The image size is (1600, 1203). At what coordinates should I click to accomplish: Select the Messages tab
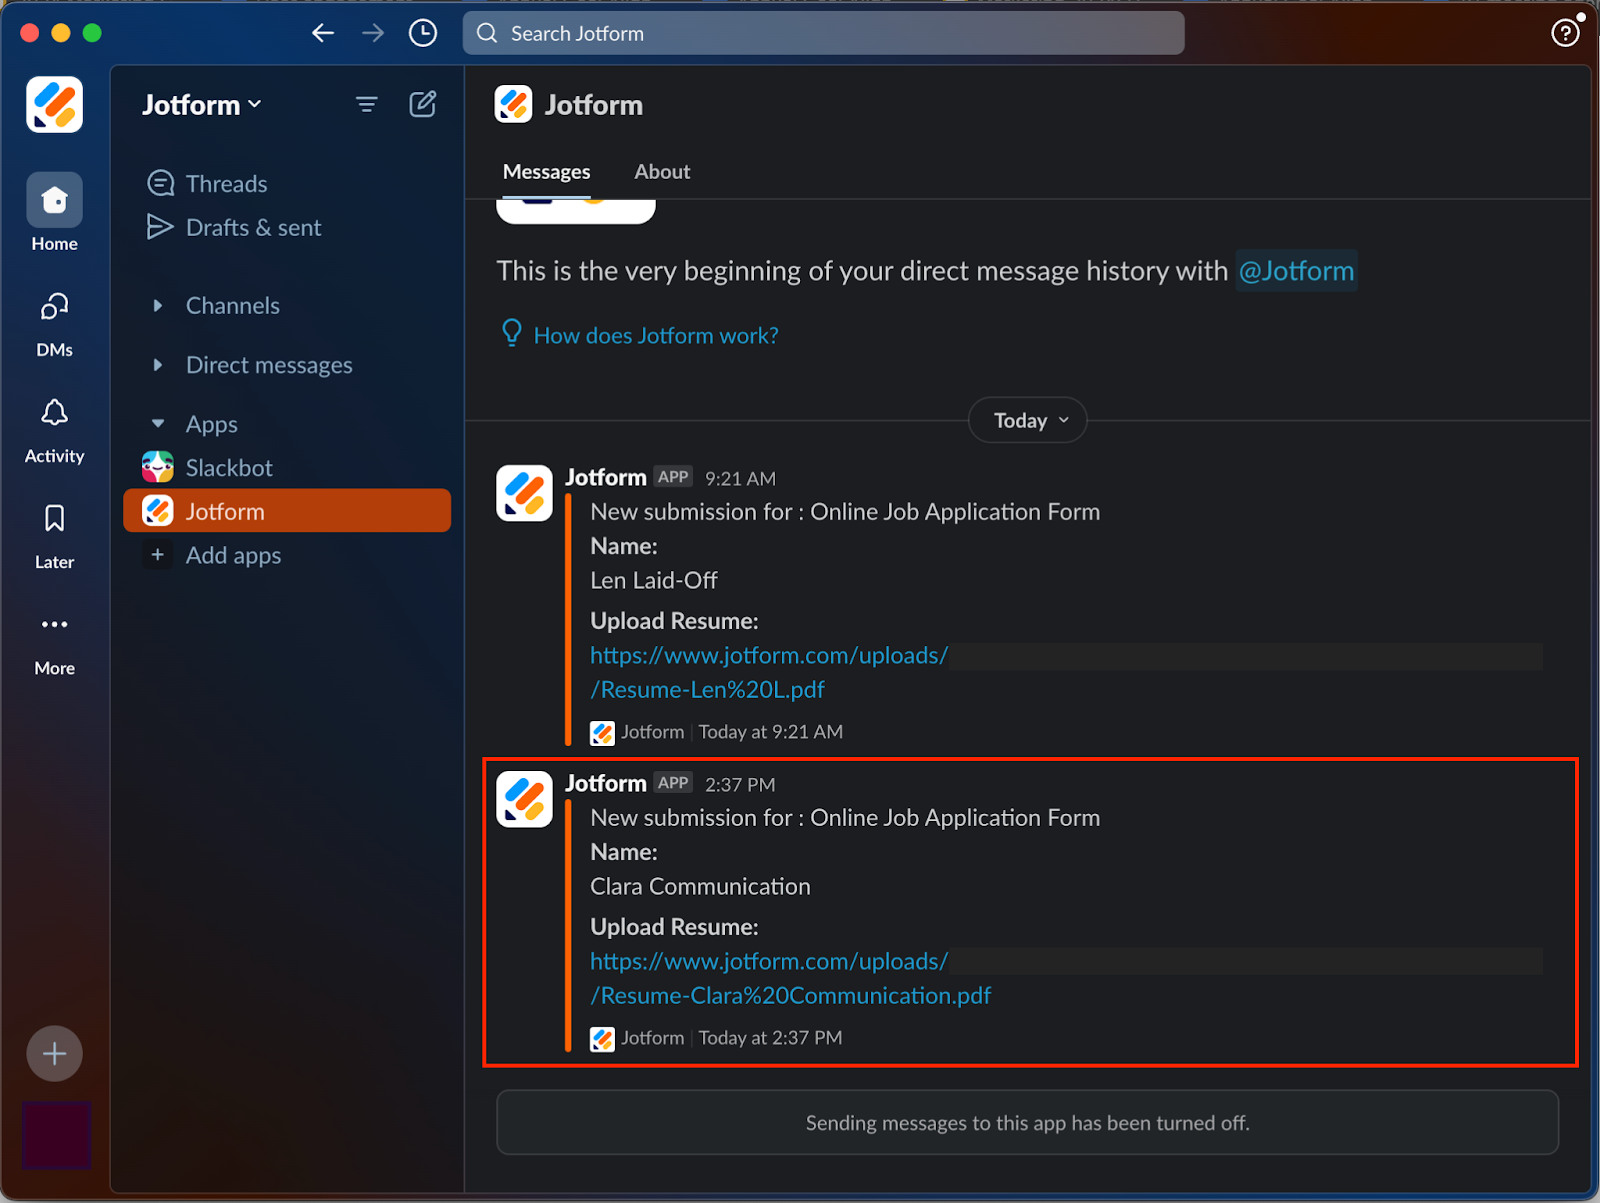click(x=546, y=172)
